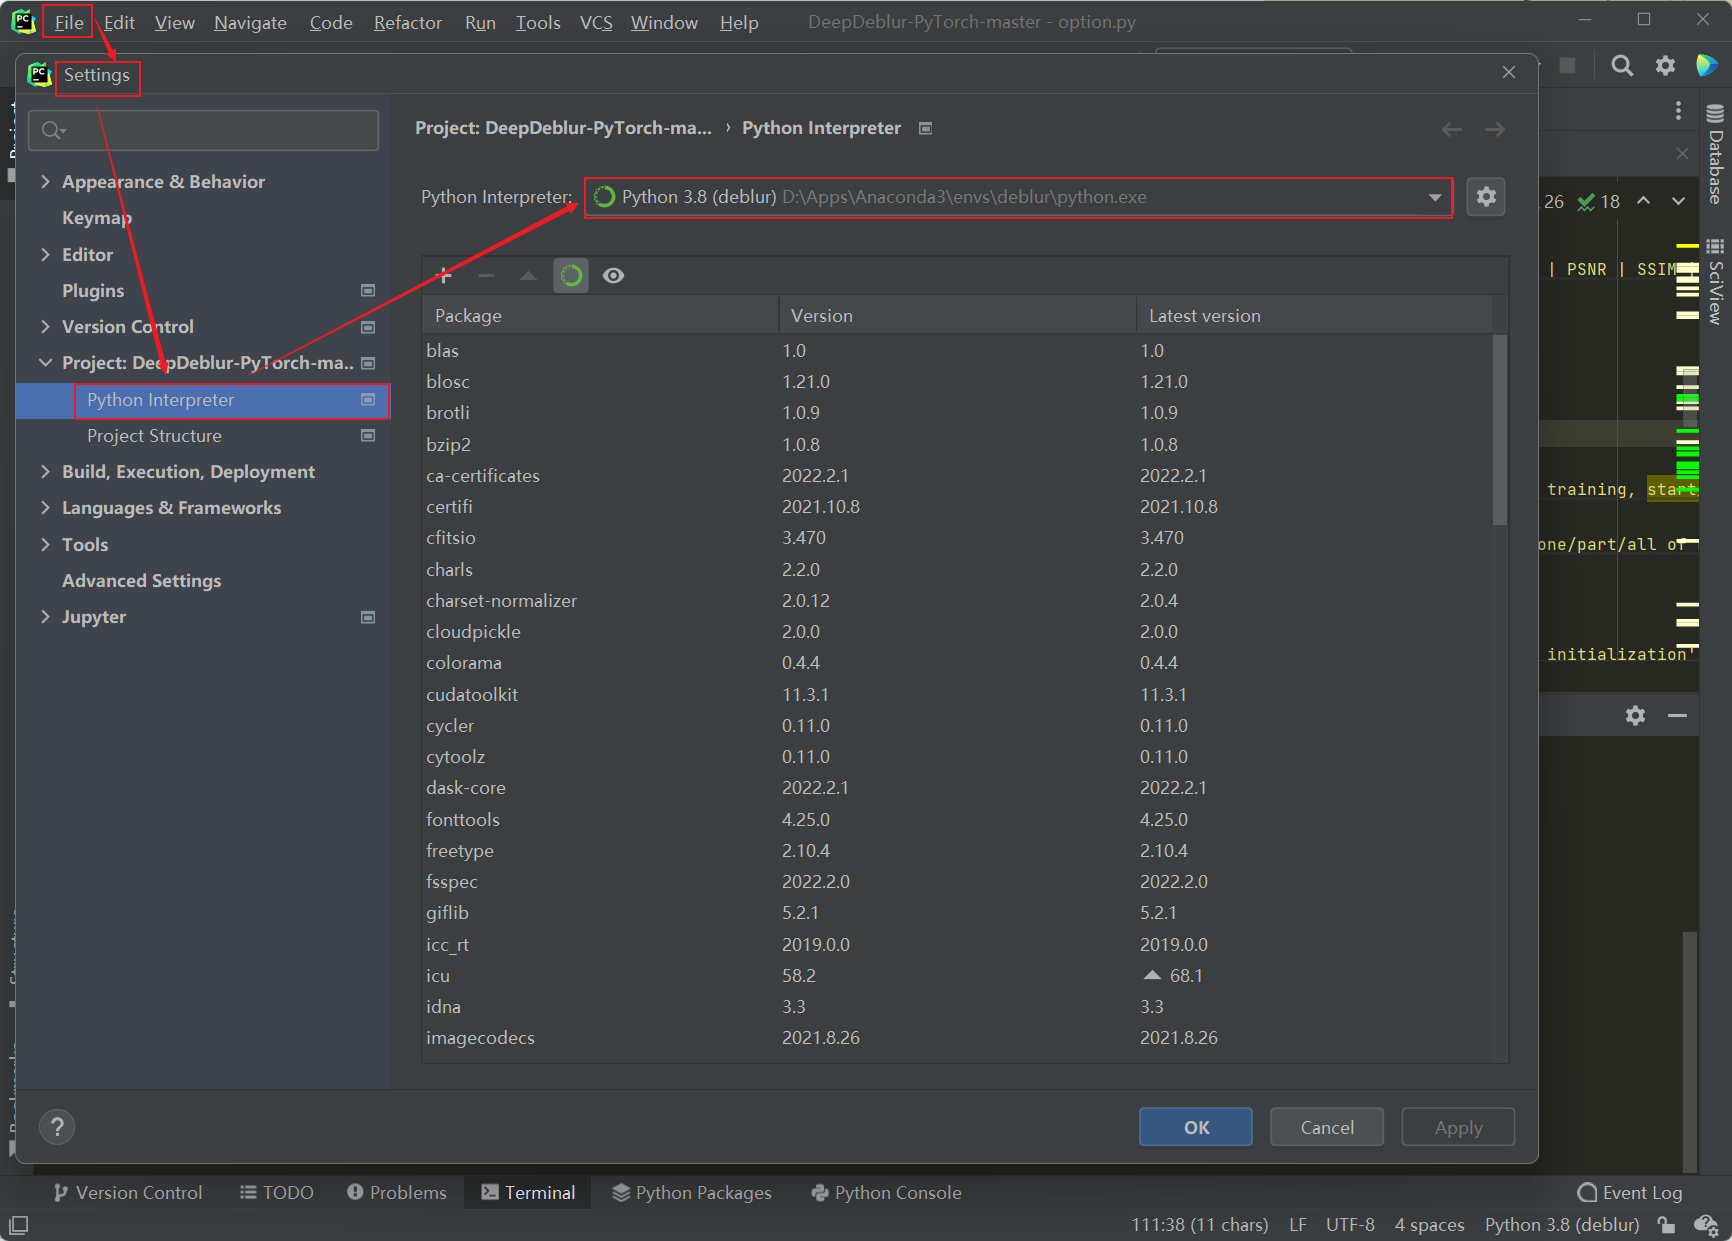Open the Navigate menu
The width and height of the screenshot is (1732, 1241).
tap(250, 22)
